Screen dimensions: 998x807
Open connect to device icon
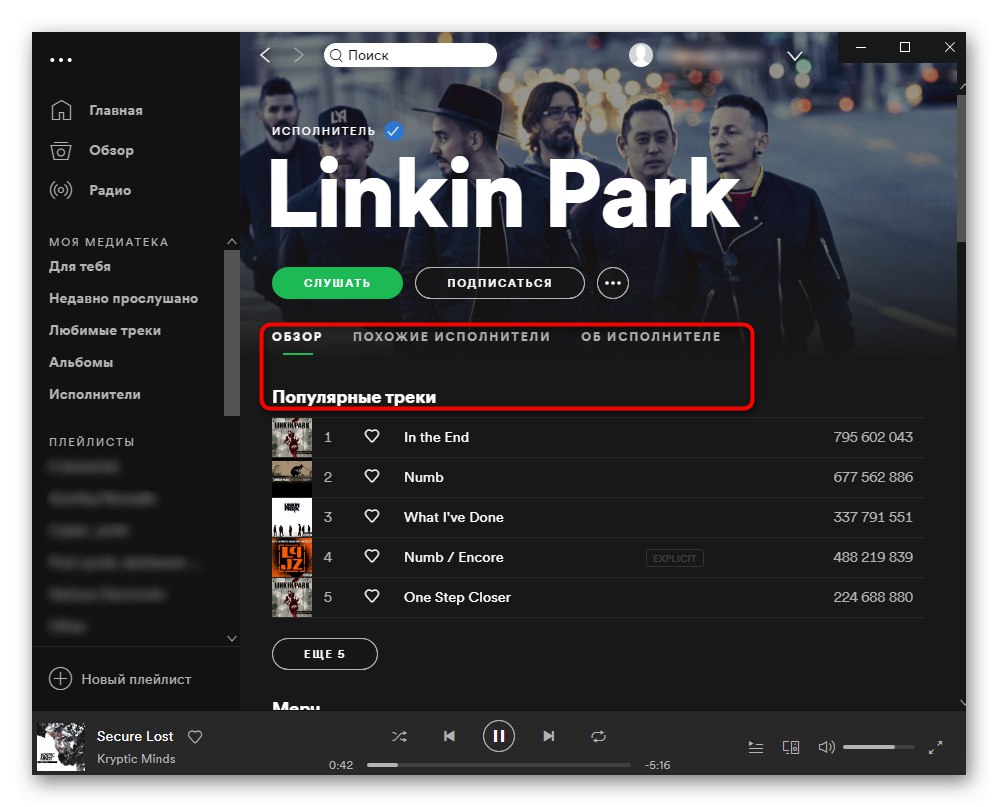click(791, 747)
